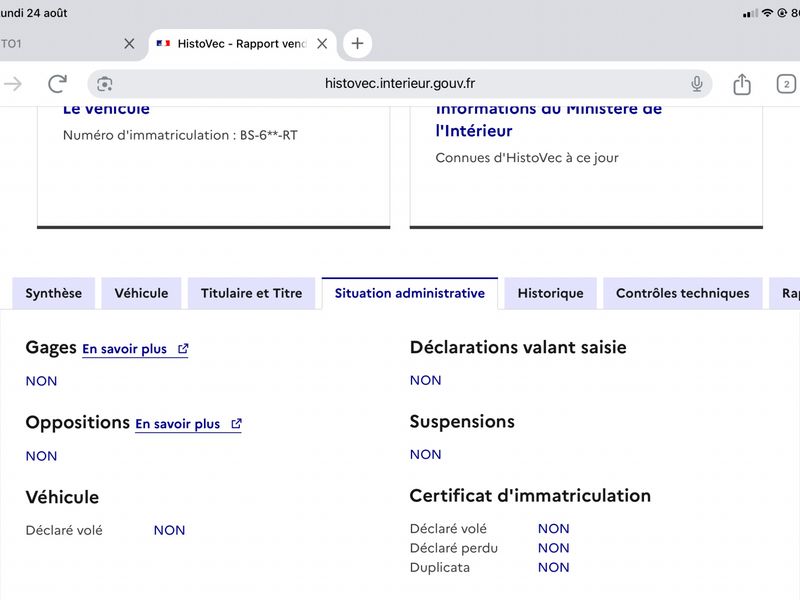
Task: Click the Certificat d'immatriculation heading
Action: point(530,496)
